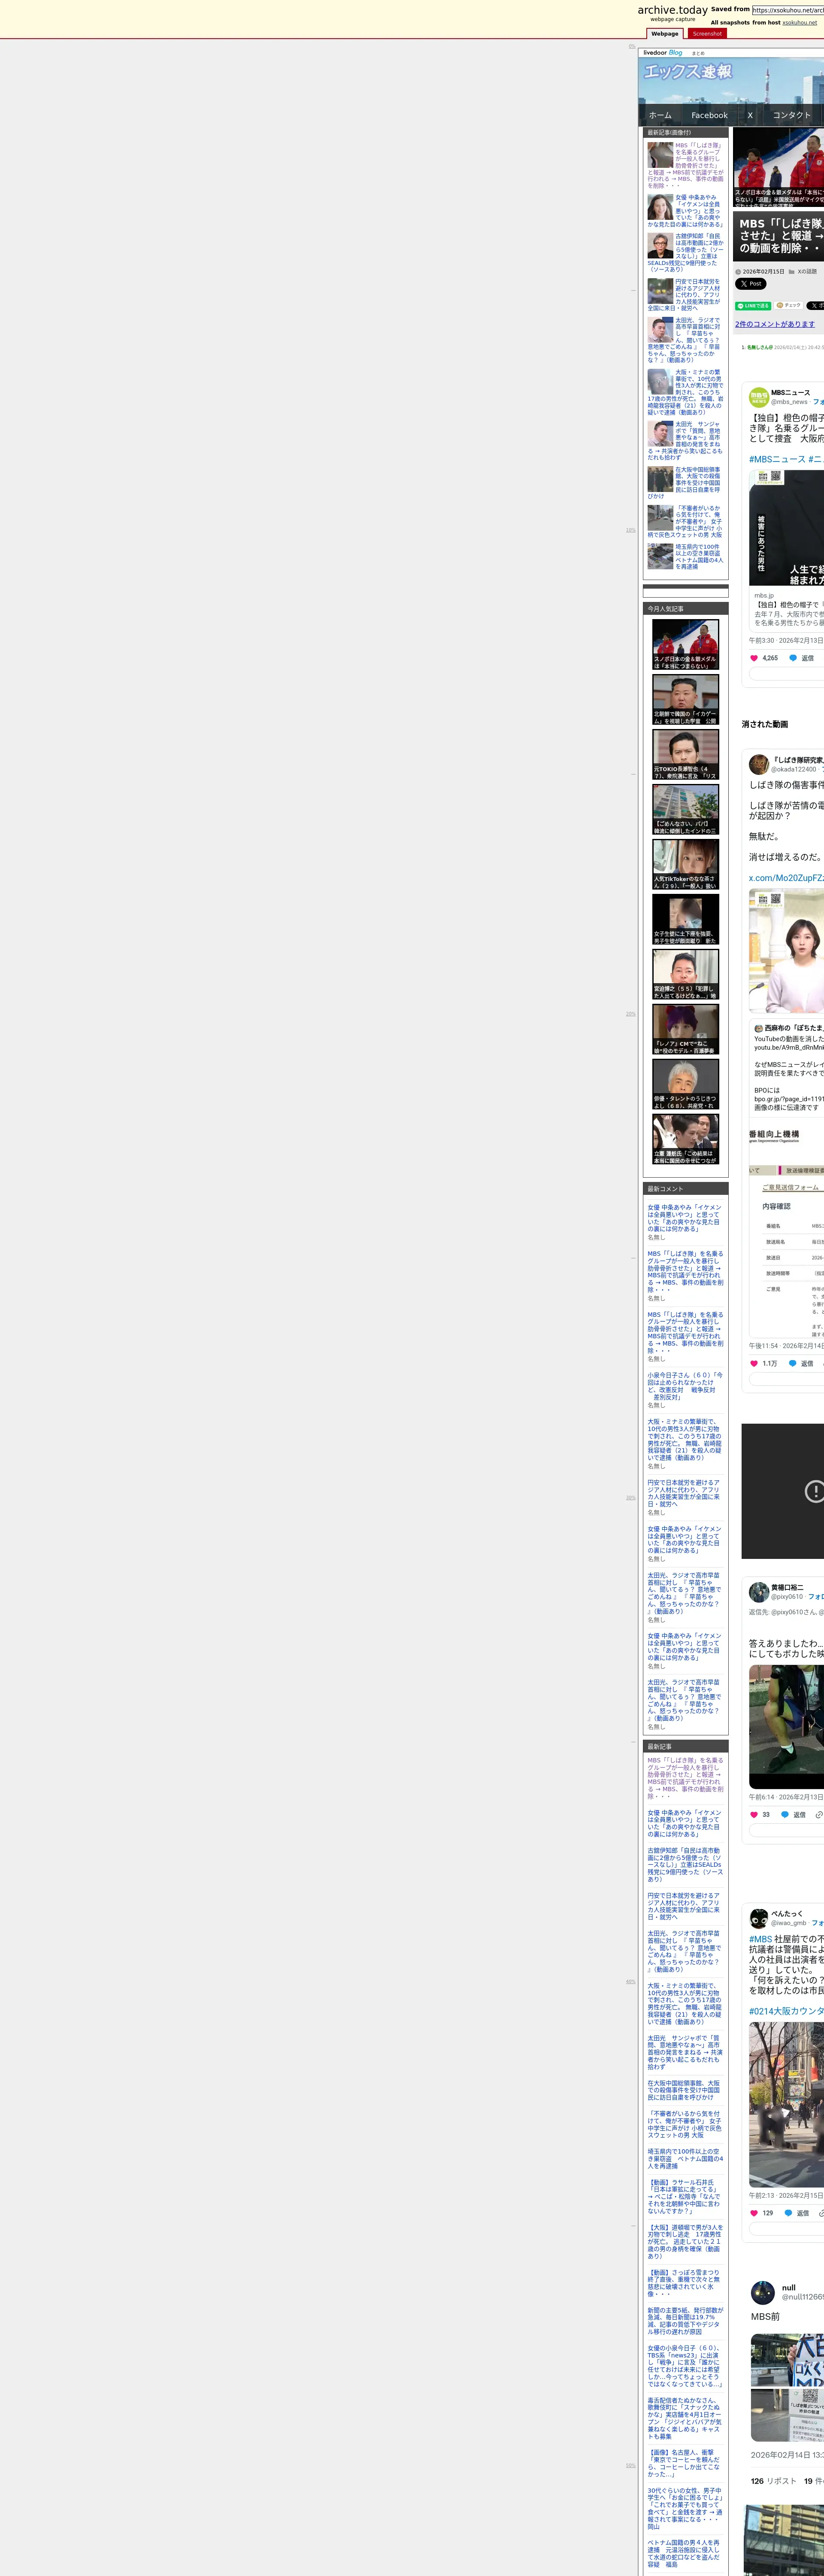The width and height of the screenshot is (824, 2576).
Task: Click the エックス速報 blog title logo
Action: [687, 72]
